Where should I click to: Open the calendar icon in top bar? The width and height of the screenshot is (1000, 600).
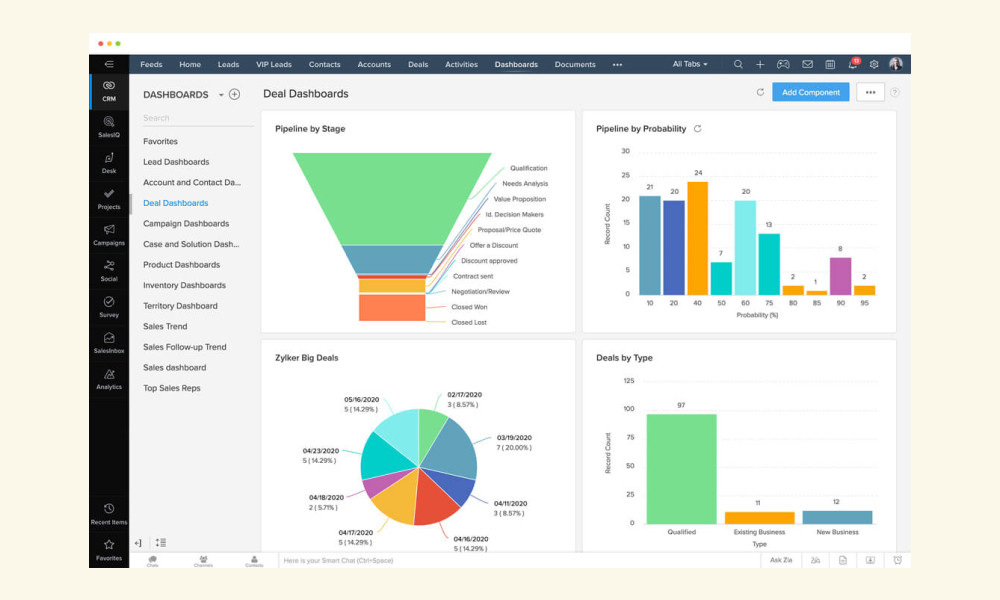[830, 64]
